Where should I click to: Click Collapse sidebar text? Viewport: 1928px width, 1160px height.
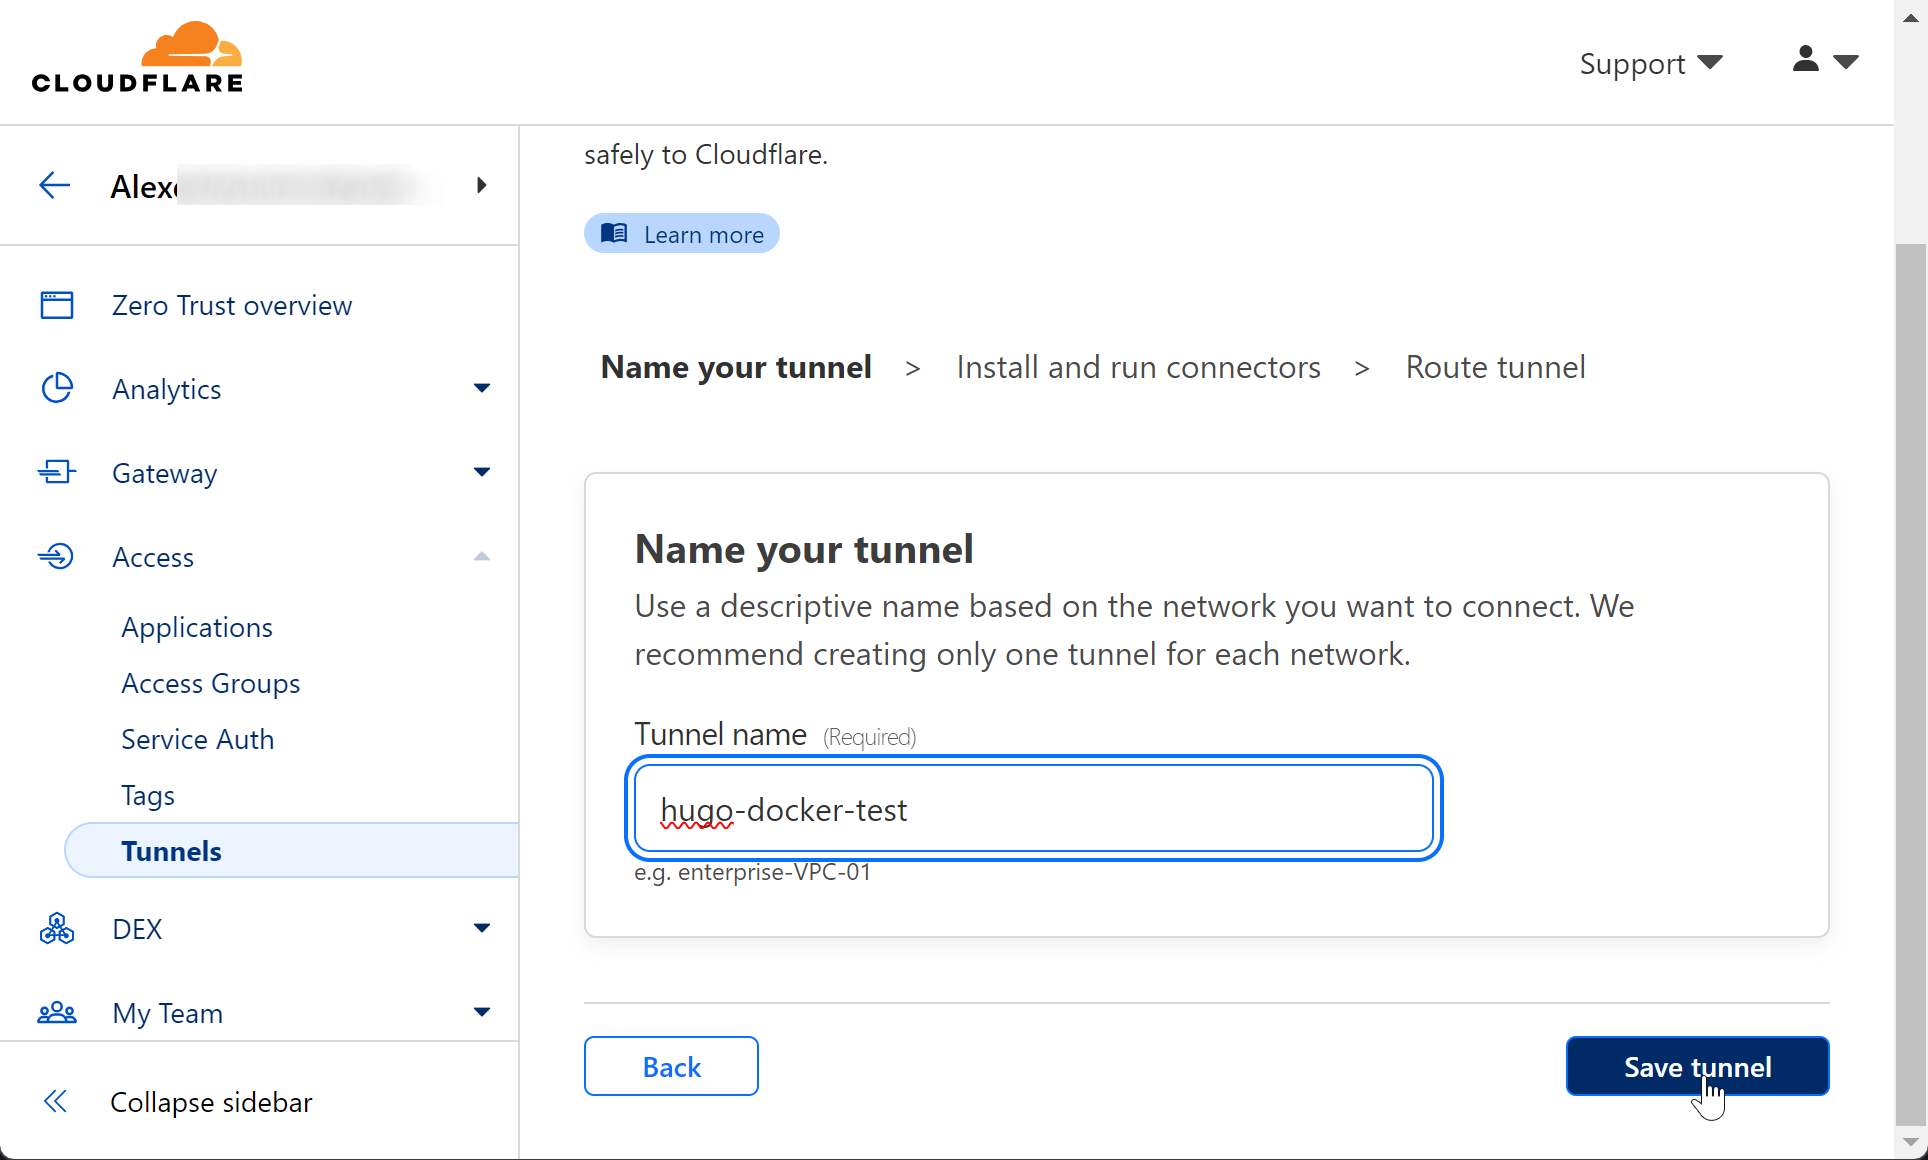point(211,1101)
